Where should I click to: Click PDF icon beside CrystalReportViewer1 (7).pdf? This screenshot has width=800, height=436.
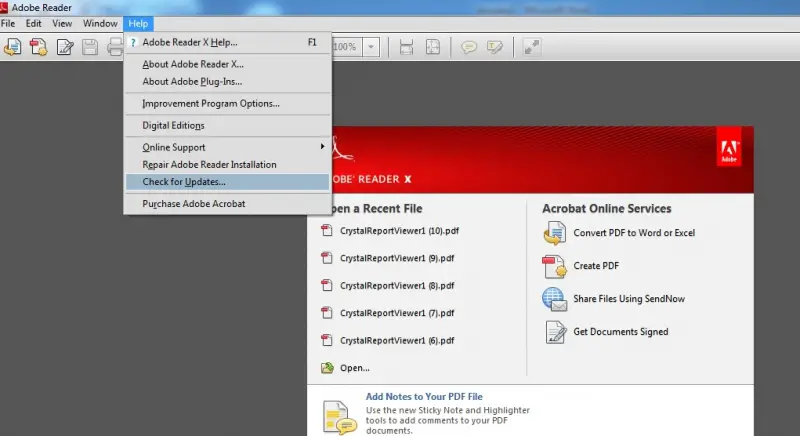click(x=327, y=313)
